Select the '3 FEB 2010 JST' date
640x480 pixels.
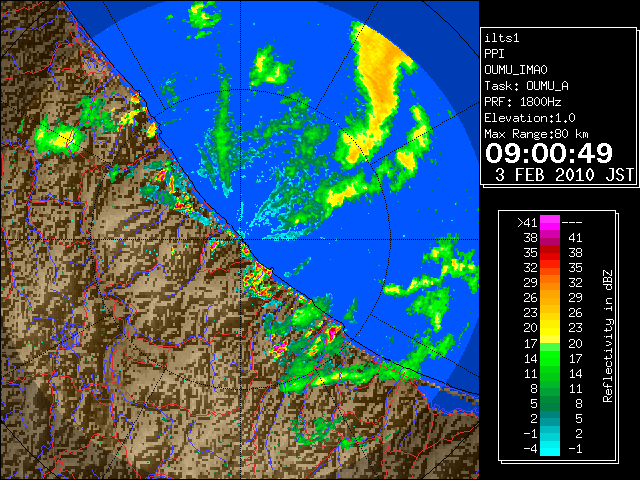tap(564, 175)
